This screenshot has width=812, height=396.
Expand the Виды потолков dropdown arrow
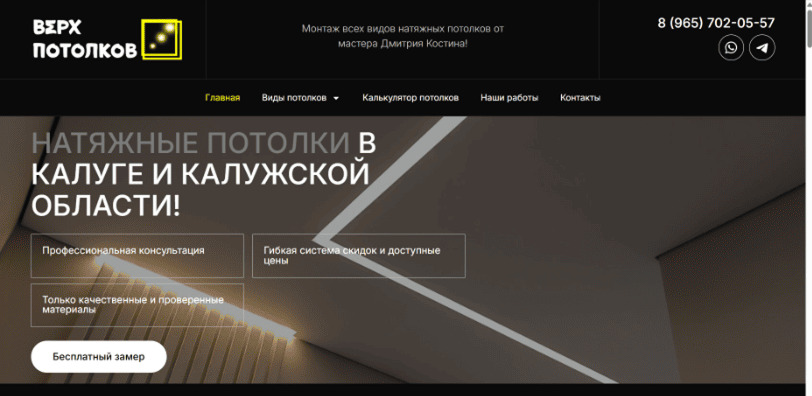(336, 98)
